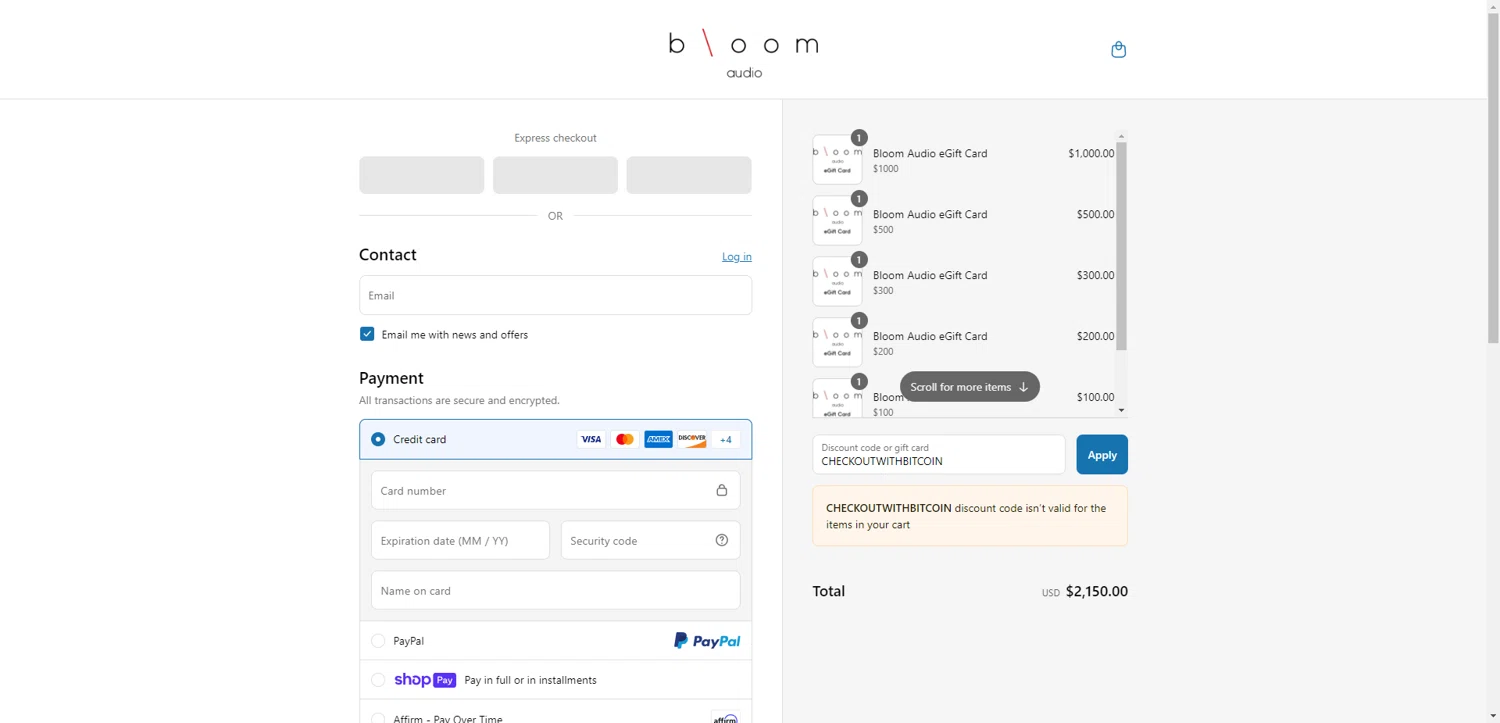Screen dimensions: 1500x723
Task: Toggle Email me with news and offers
Action: 367,334
